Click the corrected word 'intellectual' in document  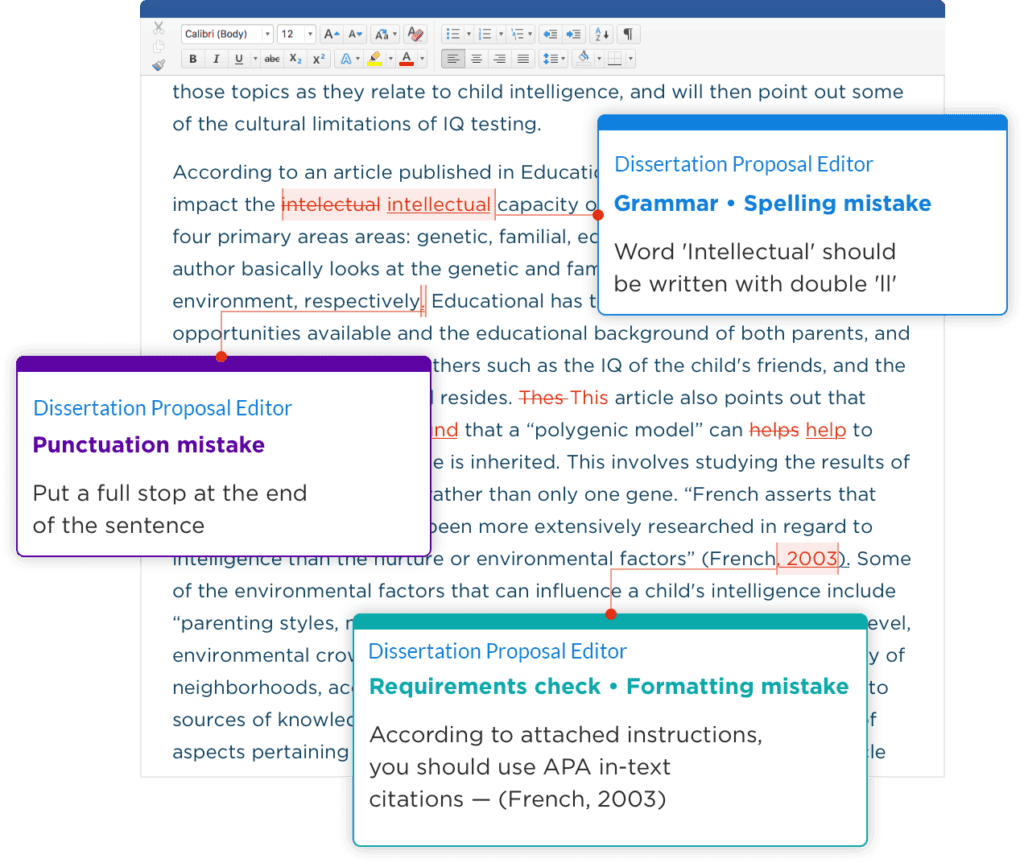pyautogui.click(x=438, y=205)
